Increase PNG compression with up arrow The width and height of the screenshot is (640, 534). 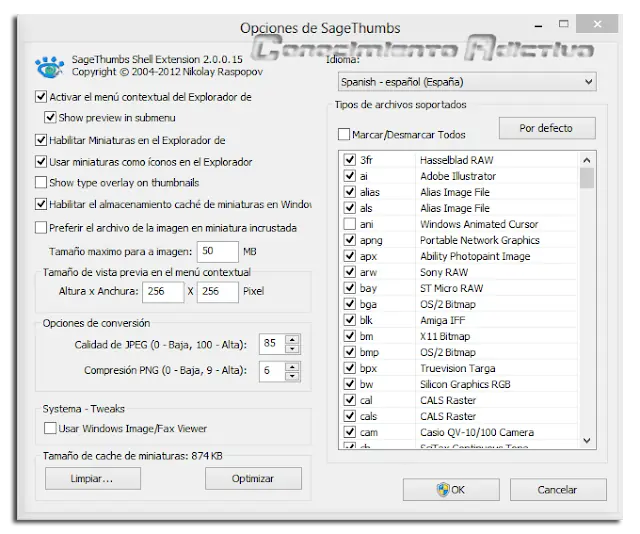[292, 366]
